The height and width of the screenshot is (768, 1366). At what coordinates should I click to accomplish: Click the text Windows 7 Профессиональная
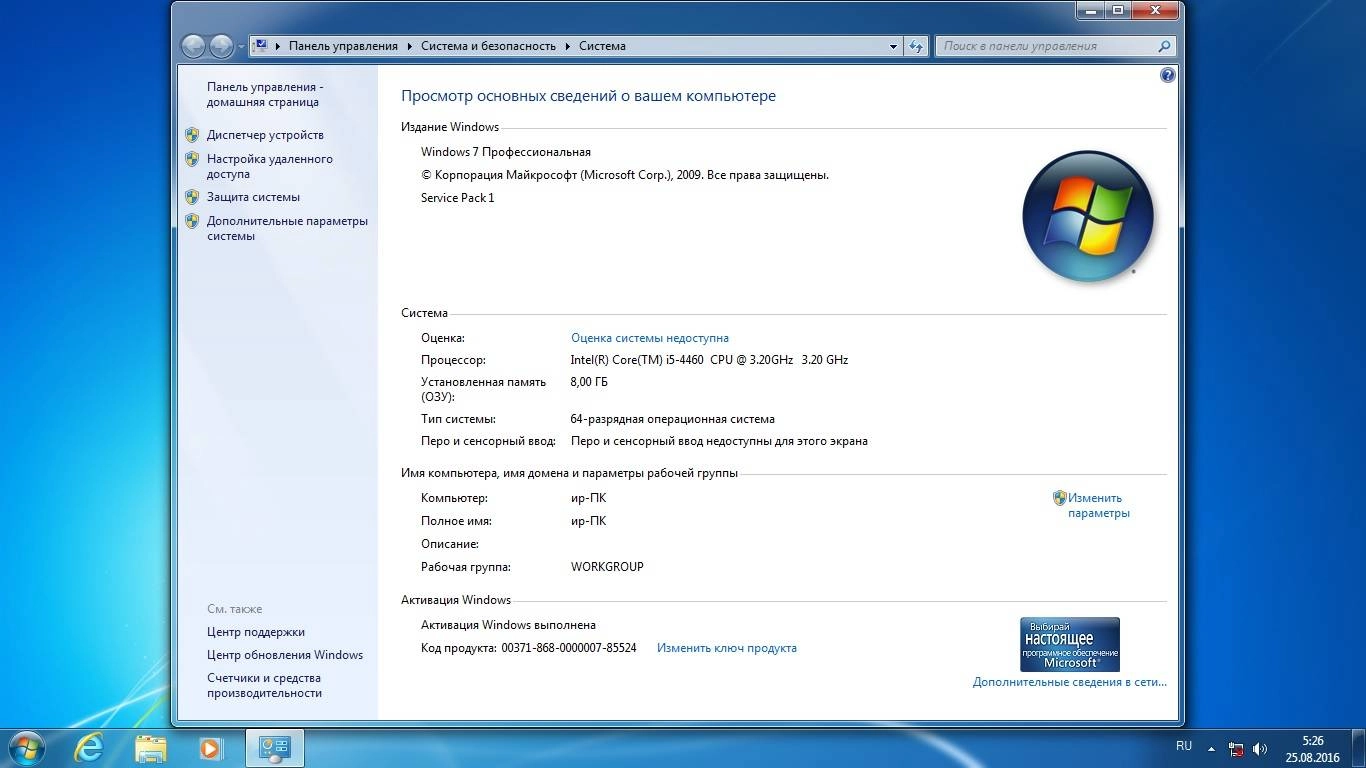pyautogui.click(x=506, y=152)
